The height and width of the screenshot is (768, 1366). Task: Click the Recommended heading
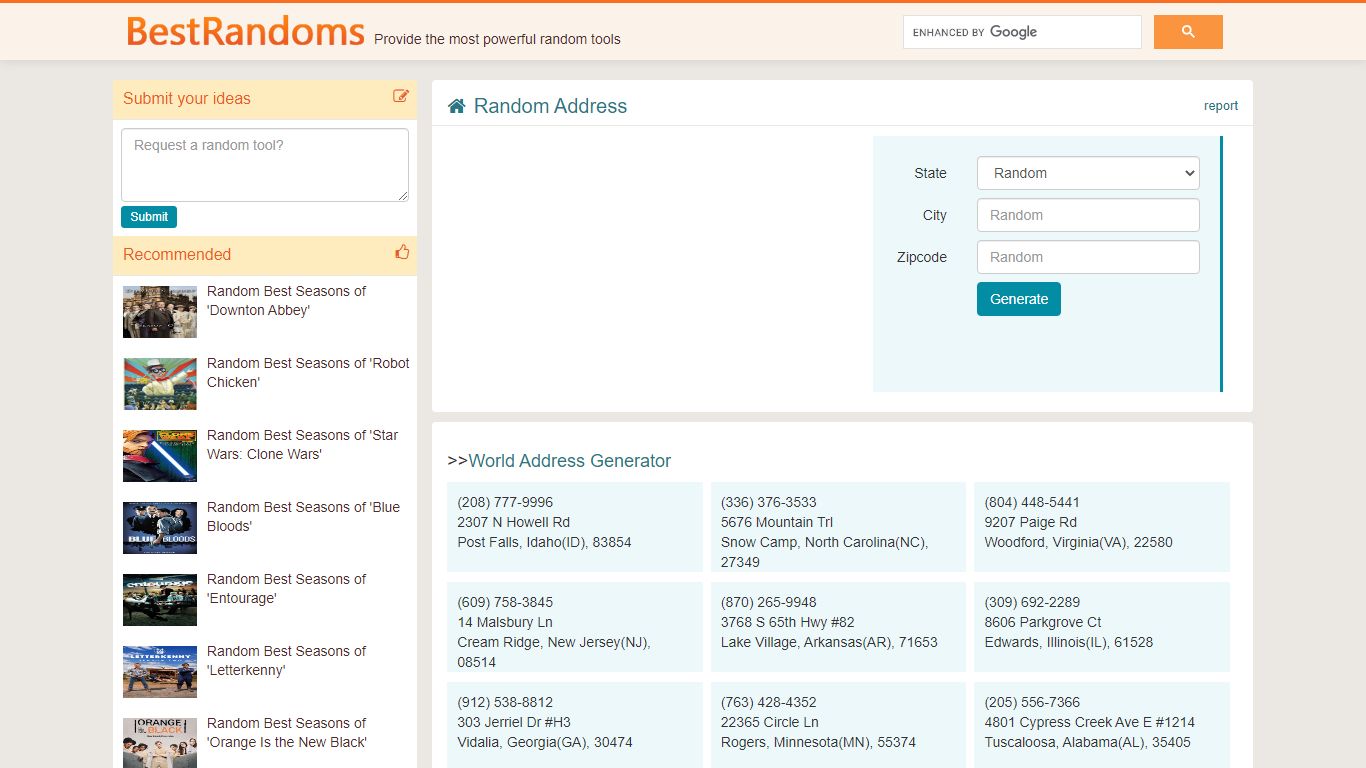(x=177, y=254)
